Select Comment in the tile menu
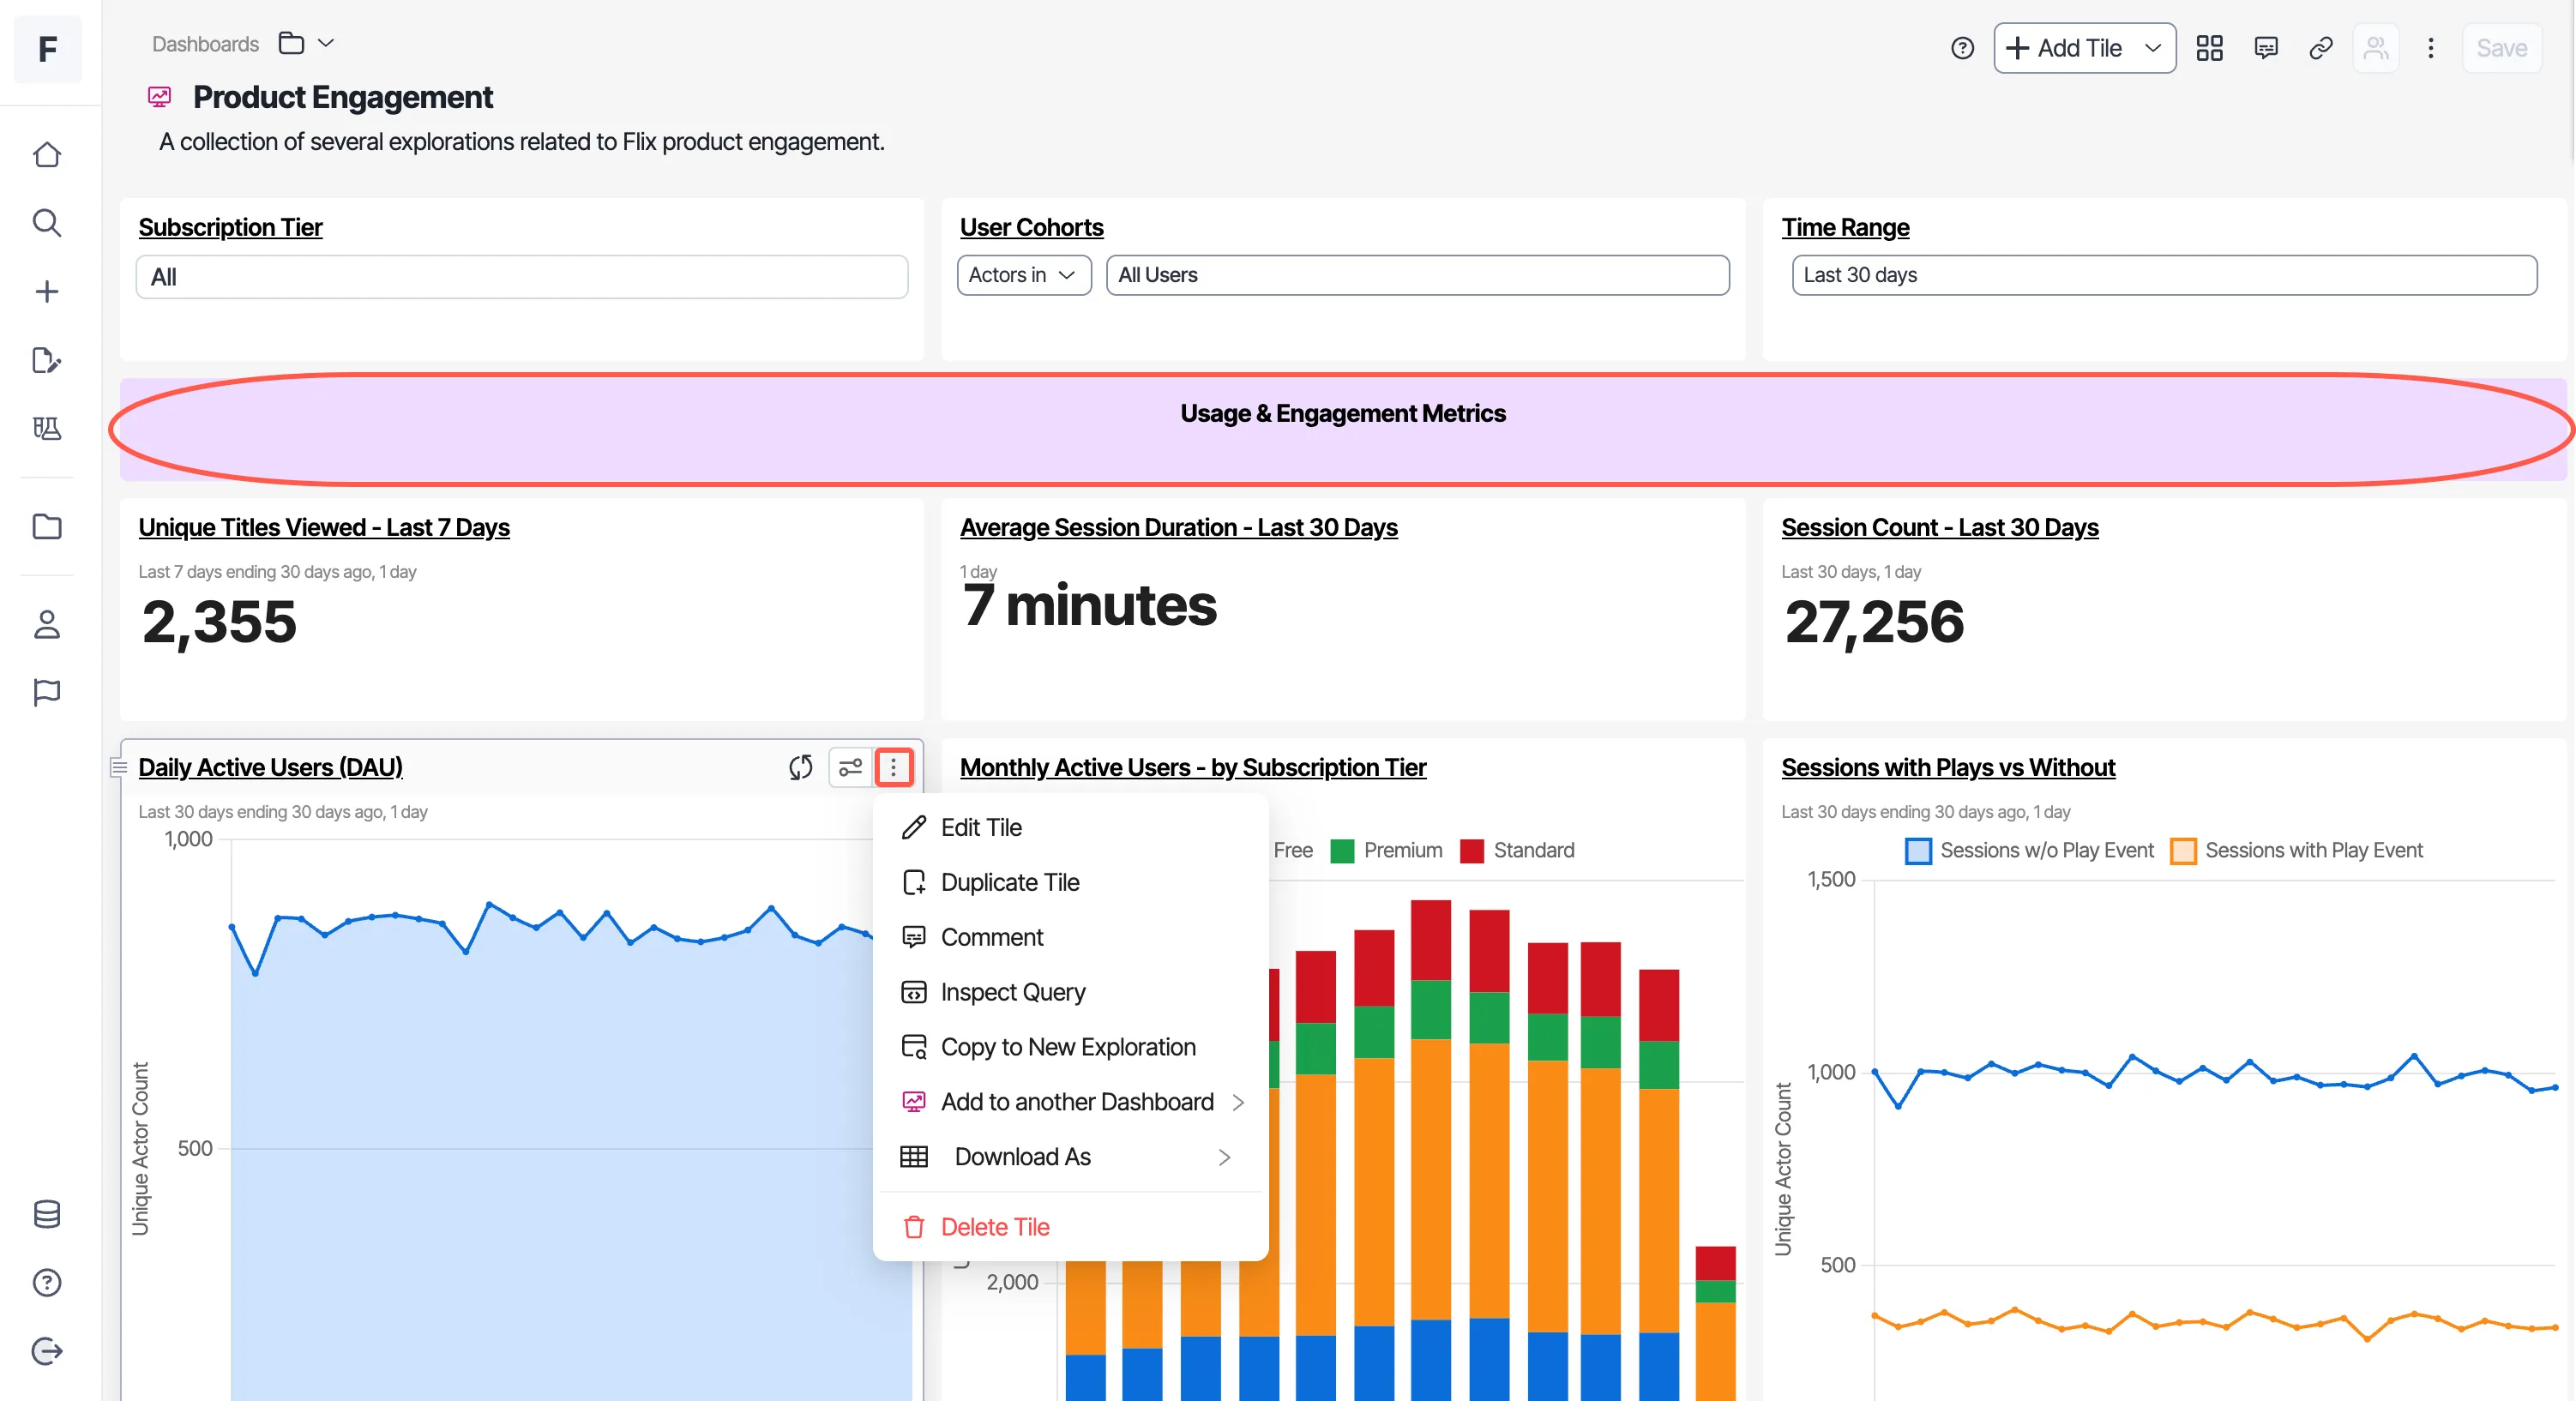Screen dimensions: 2576x1401 pyautogui.click(x=1071, y=937)
